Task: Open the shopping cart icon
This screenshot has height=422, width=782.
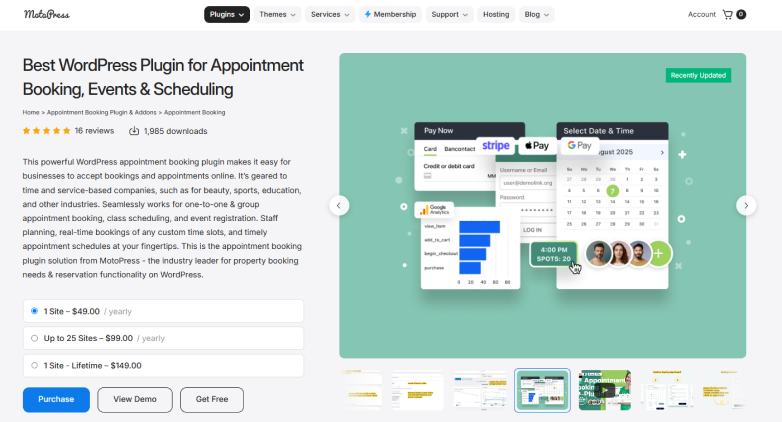Action: pos(728,14)
